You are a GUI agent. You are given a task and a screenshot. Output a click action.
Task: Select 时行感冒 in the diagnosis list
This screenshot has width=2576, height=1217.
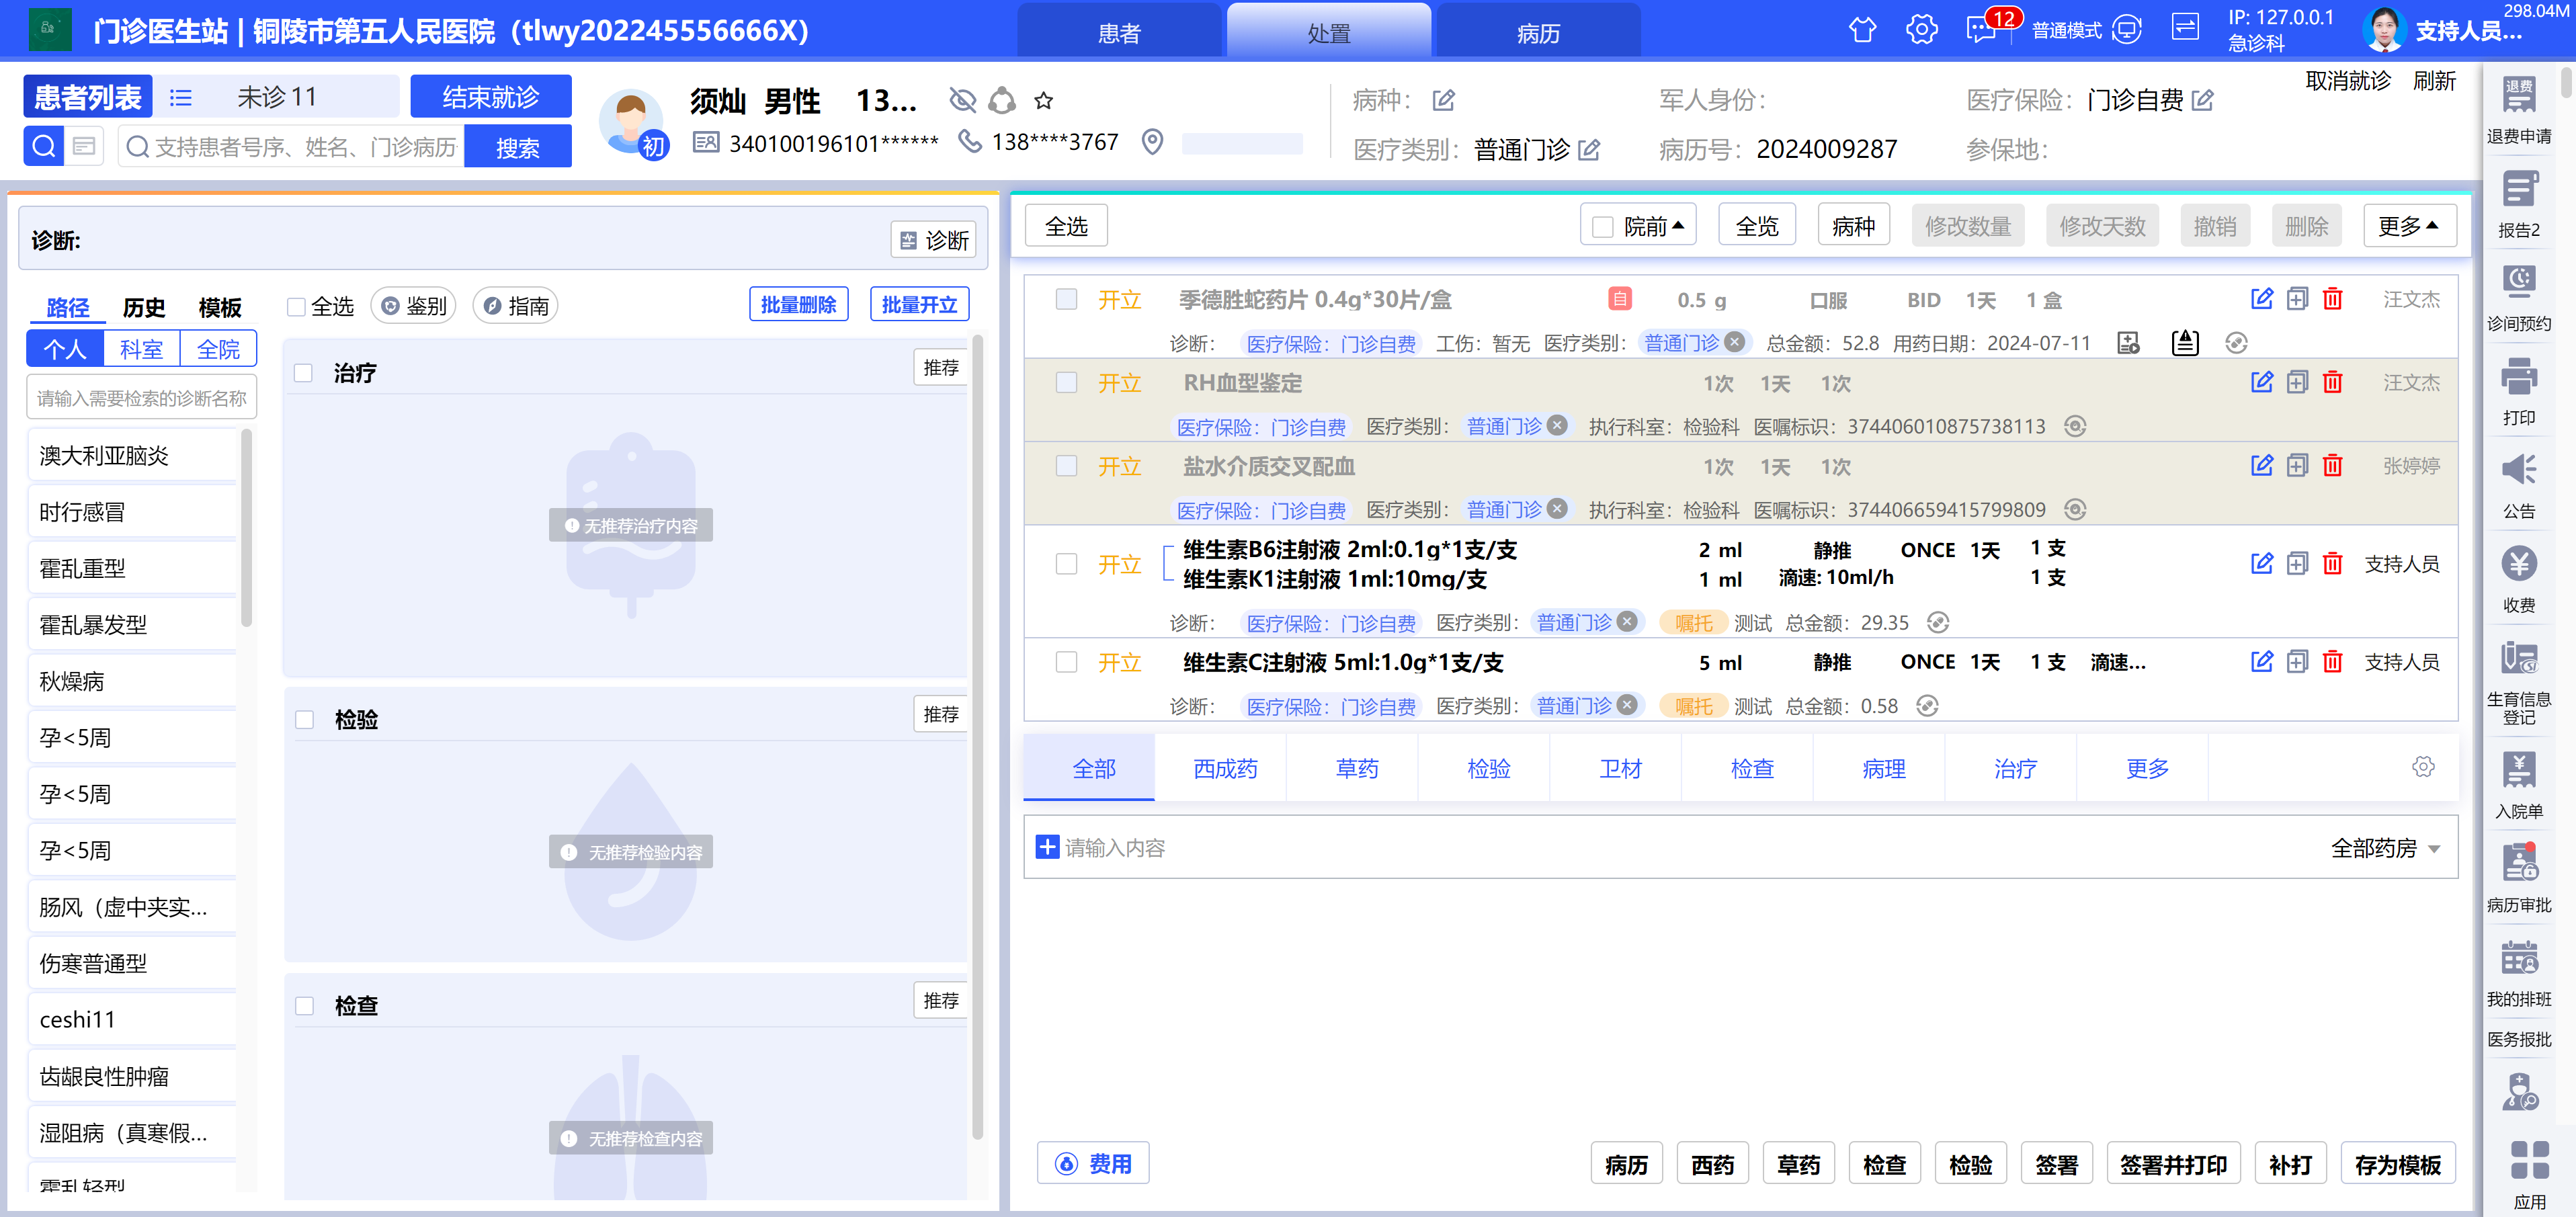pos(132,512)
